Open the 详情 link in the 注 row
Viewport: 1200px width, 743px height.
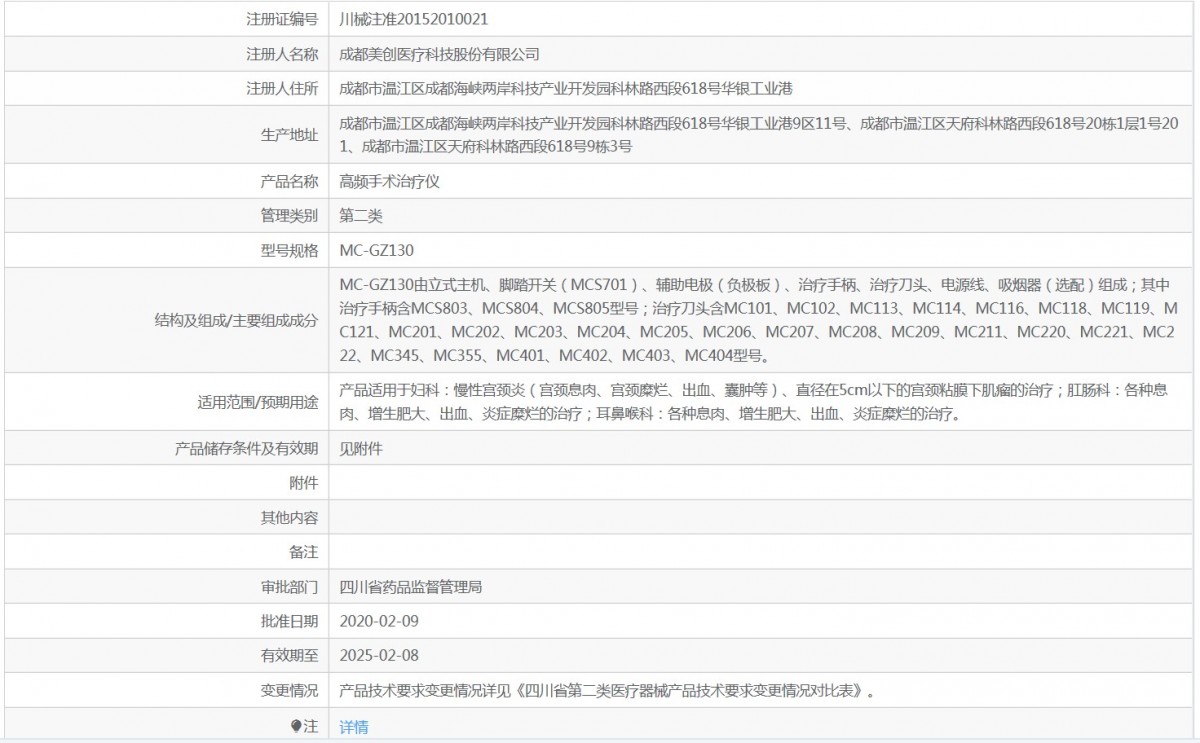(354, 727)
